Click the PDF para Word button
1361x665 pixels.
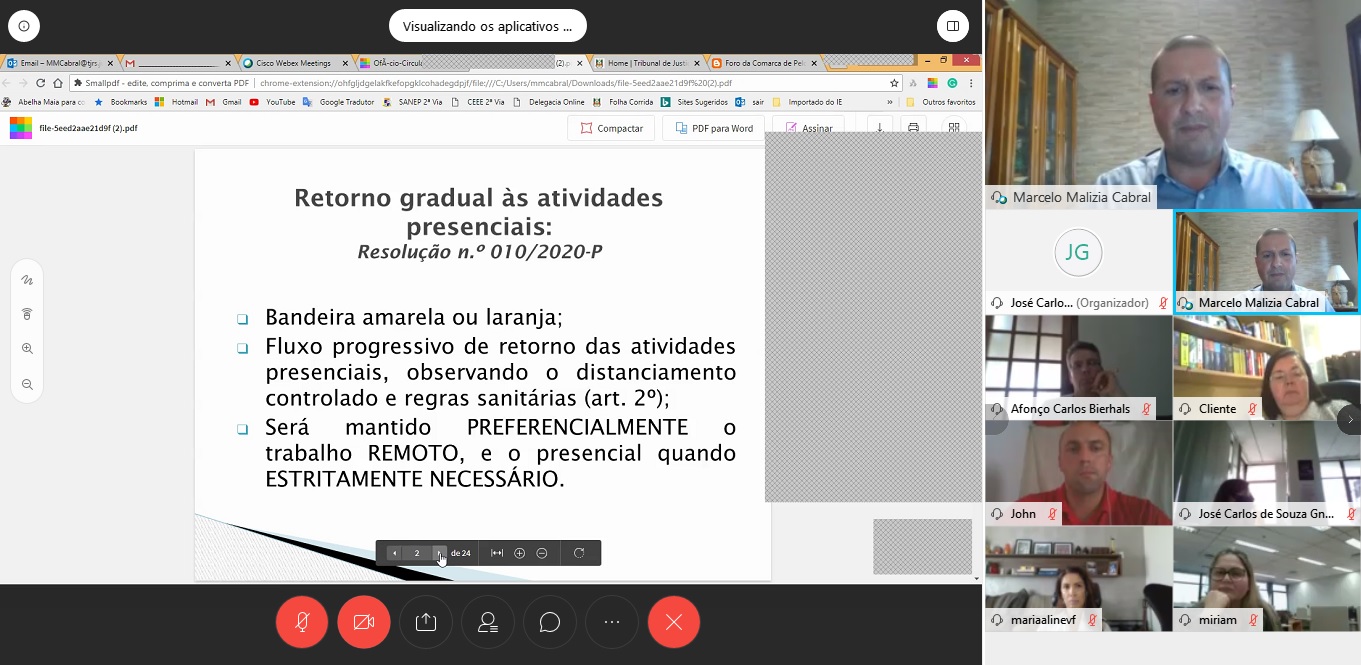point(714,128)
